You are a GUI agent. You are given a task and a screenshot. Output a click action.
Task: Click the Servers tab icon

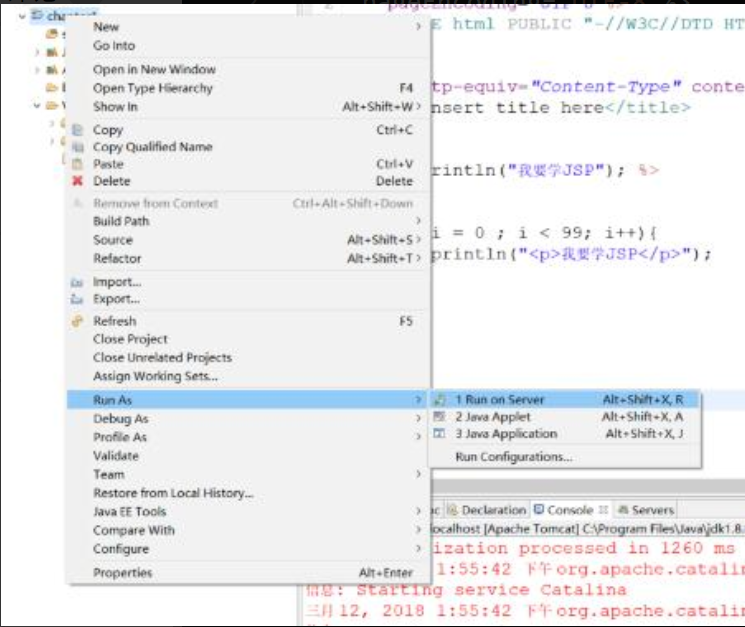pyautogui.click(x=623, y=510)
